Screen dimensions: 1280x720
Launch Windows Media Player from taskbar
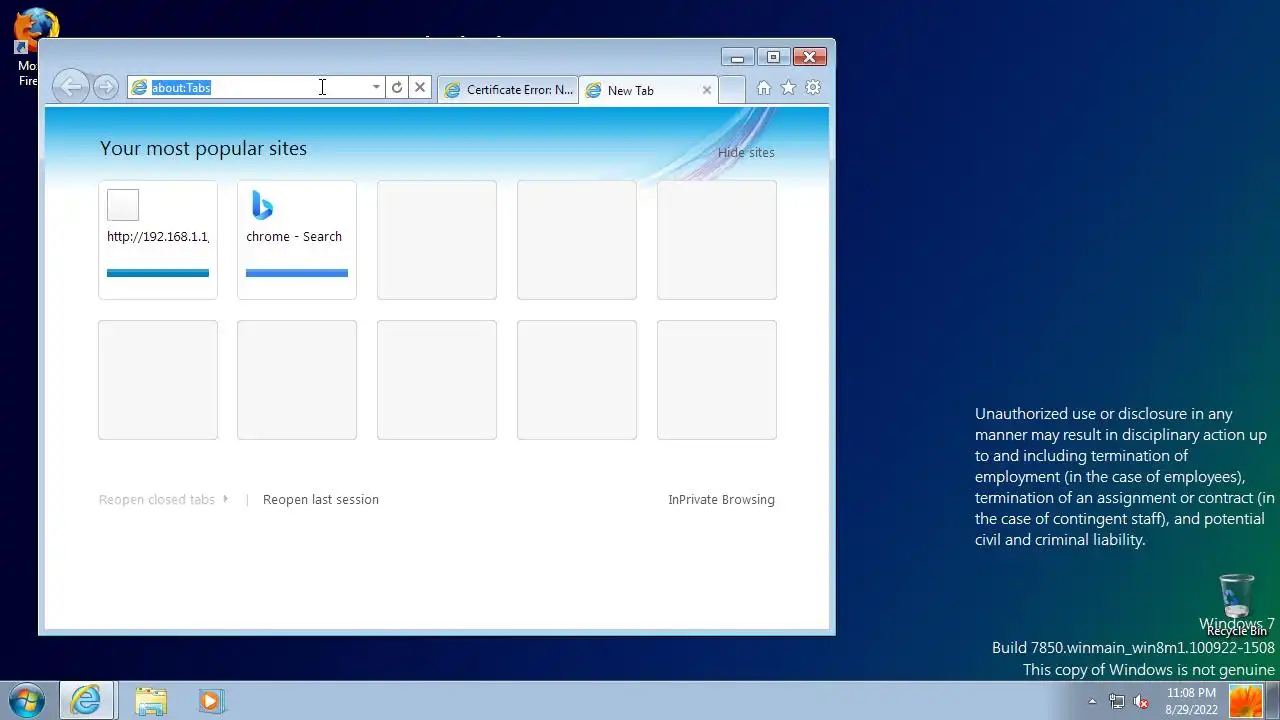[x=210, y=701]
